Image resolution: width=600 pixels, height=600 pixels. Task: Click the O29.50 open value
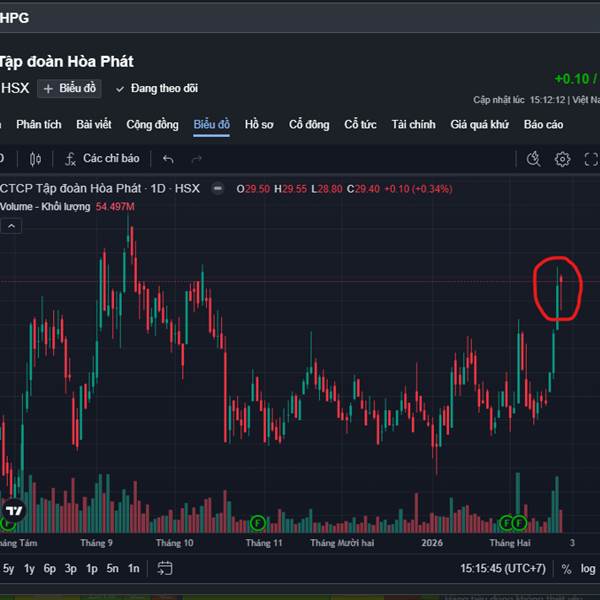click(x=253, y=189)
